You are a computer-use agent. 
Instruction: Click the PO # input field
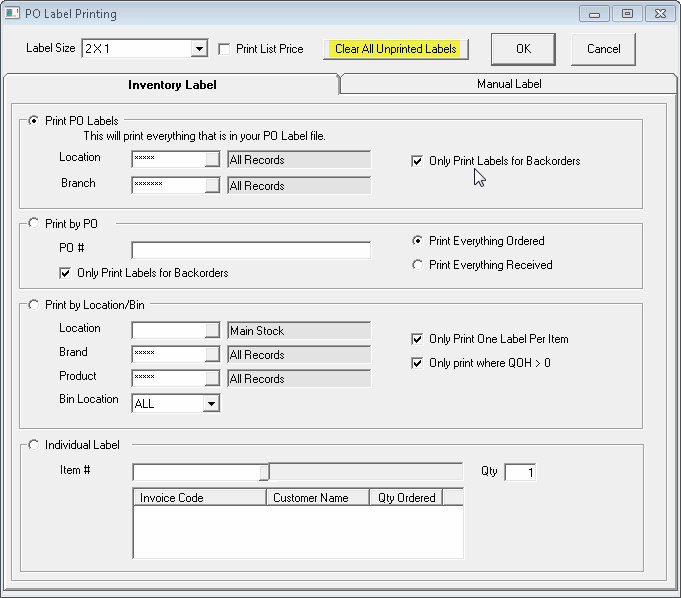coord(251,250)
